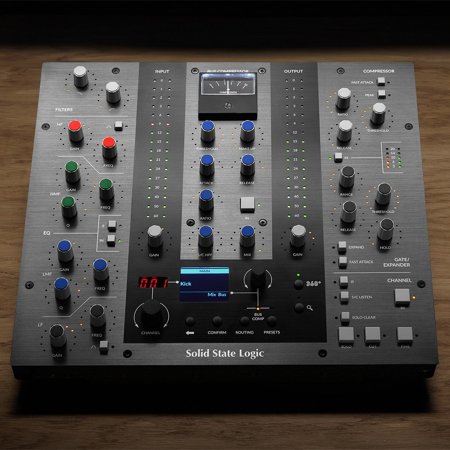Toggle the small switch above S/C LISTEN
Screen dimensions: 450x450
pos(344,282)
